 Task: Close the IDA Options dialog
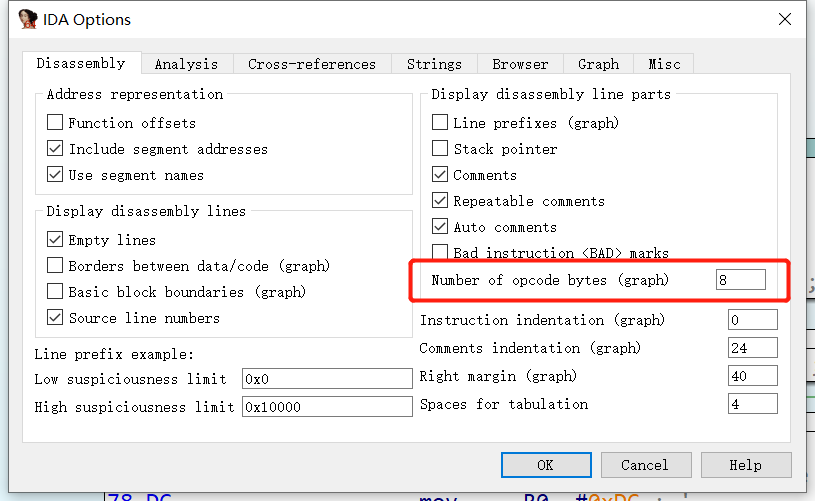pos(784,19)
